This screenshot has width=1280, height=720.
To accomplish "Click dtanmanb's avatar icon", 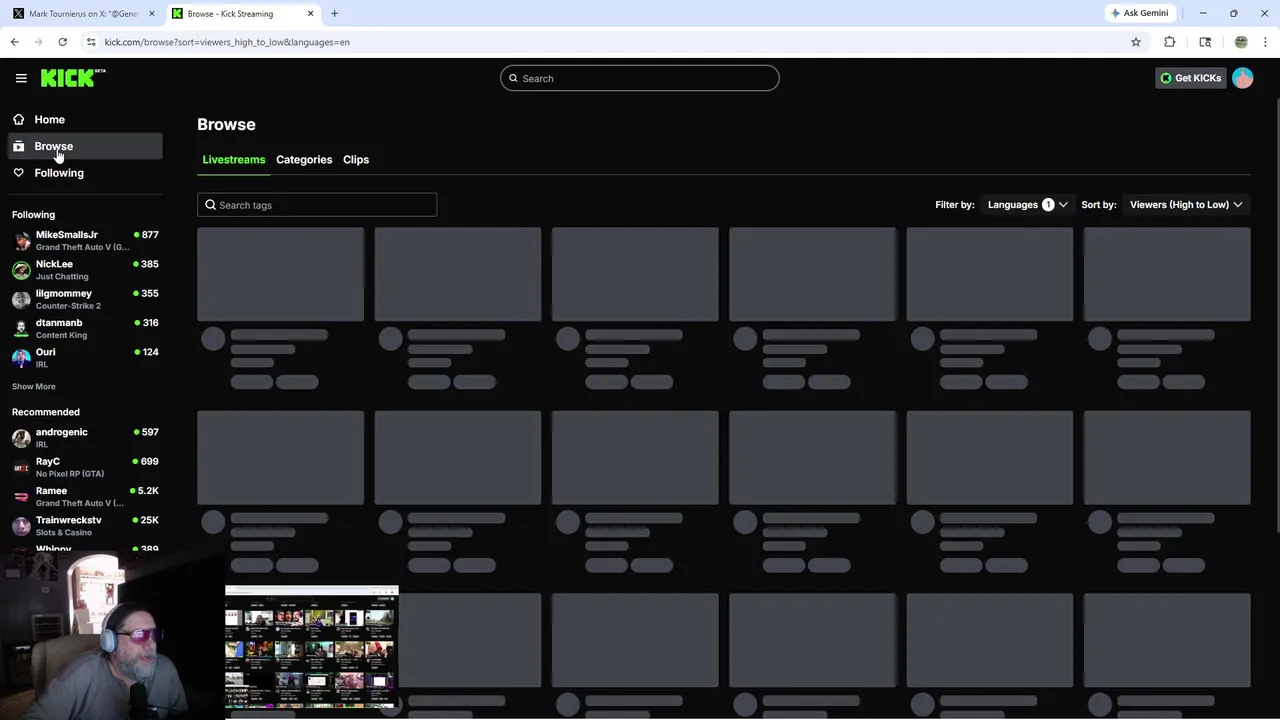I will pyautogui.click(x=21, y=329).
